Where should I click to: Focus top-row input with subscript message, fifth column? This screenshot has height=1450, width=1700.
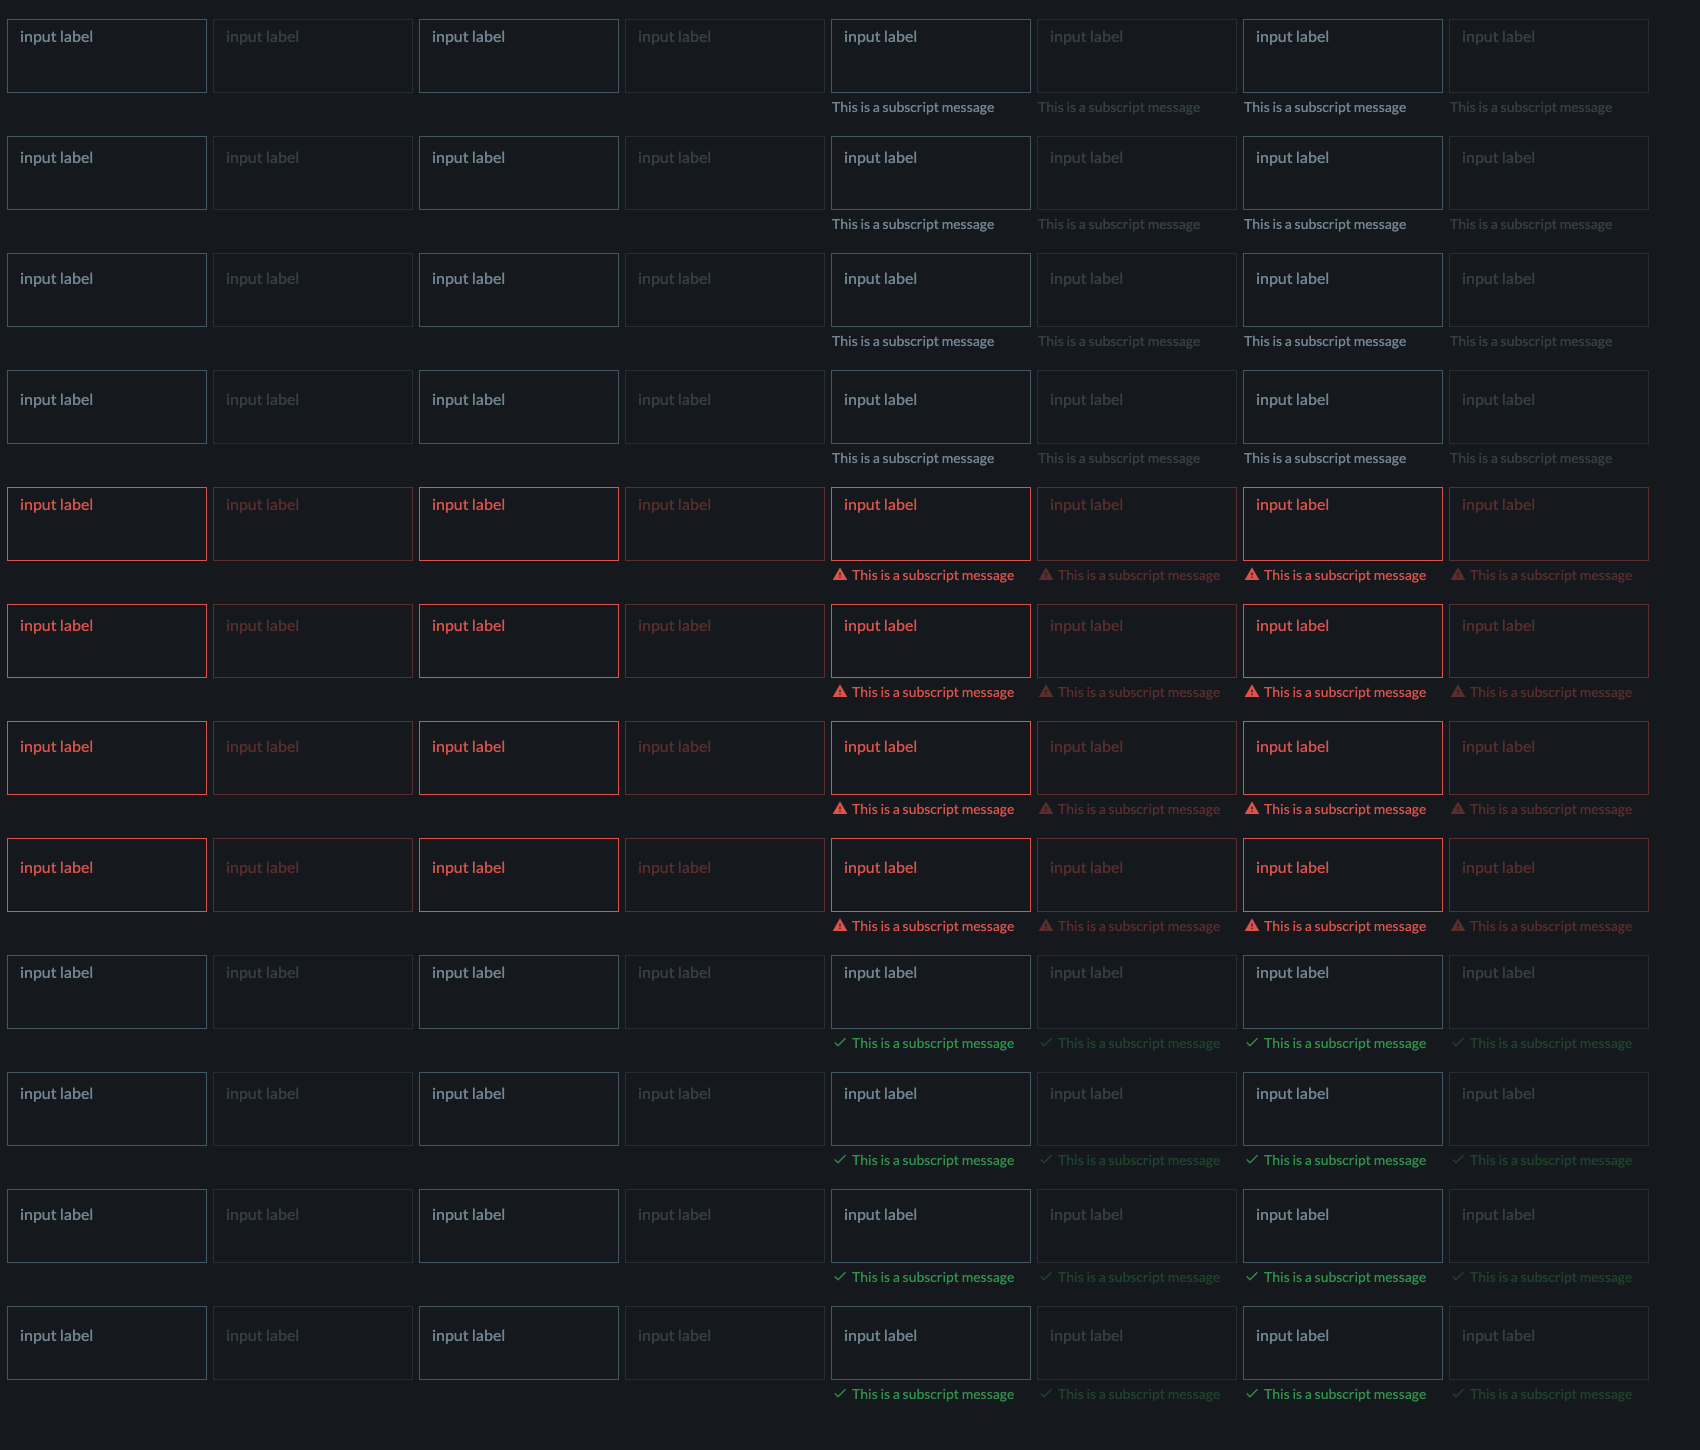(x=931, y=56)
